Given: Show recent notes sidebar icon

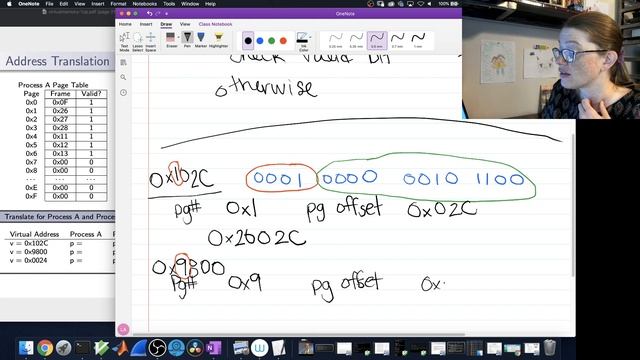Looking at the screenshot, I should pos(123,93).
